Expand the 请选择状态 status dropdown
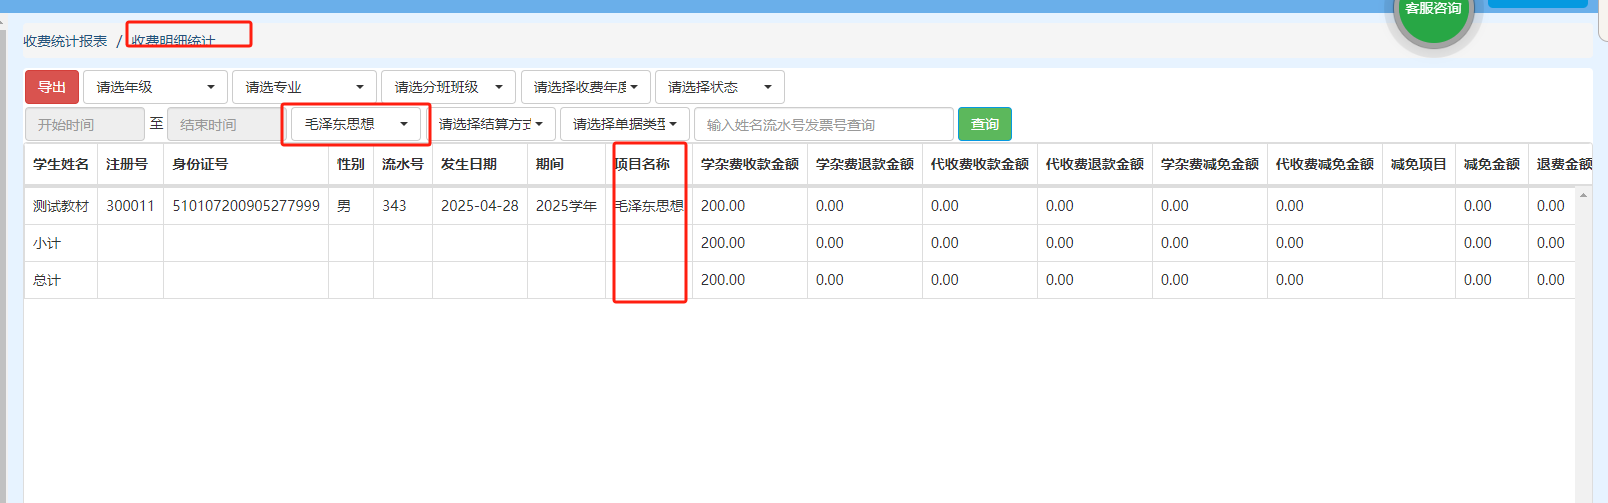 (719, 87)
